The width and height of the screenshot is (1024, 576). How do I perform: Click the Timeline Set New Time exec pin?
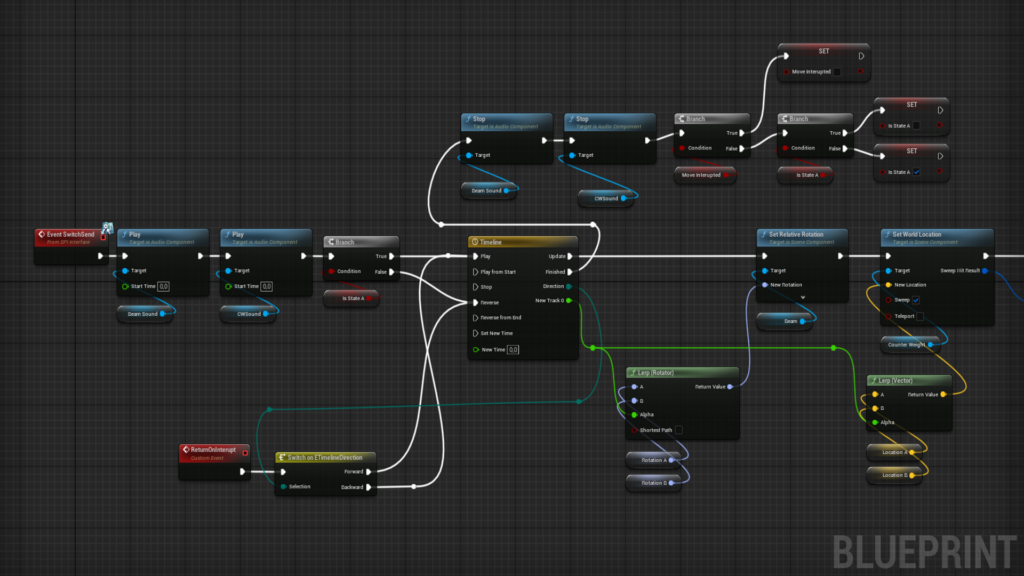(x=475, y=333)
